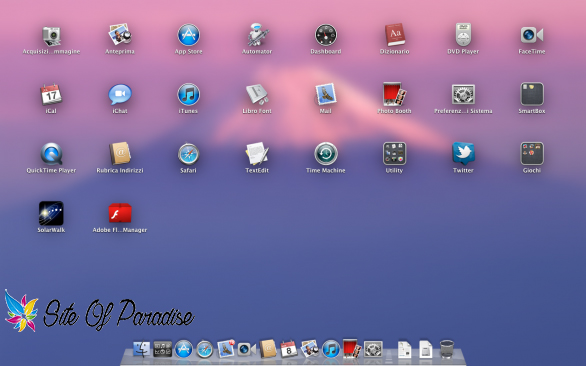Click the iCal calendar in the dock

[289, 349]
